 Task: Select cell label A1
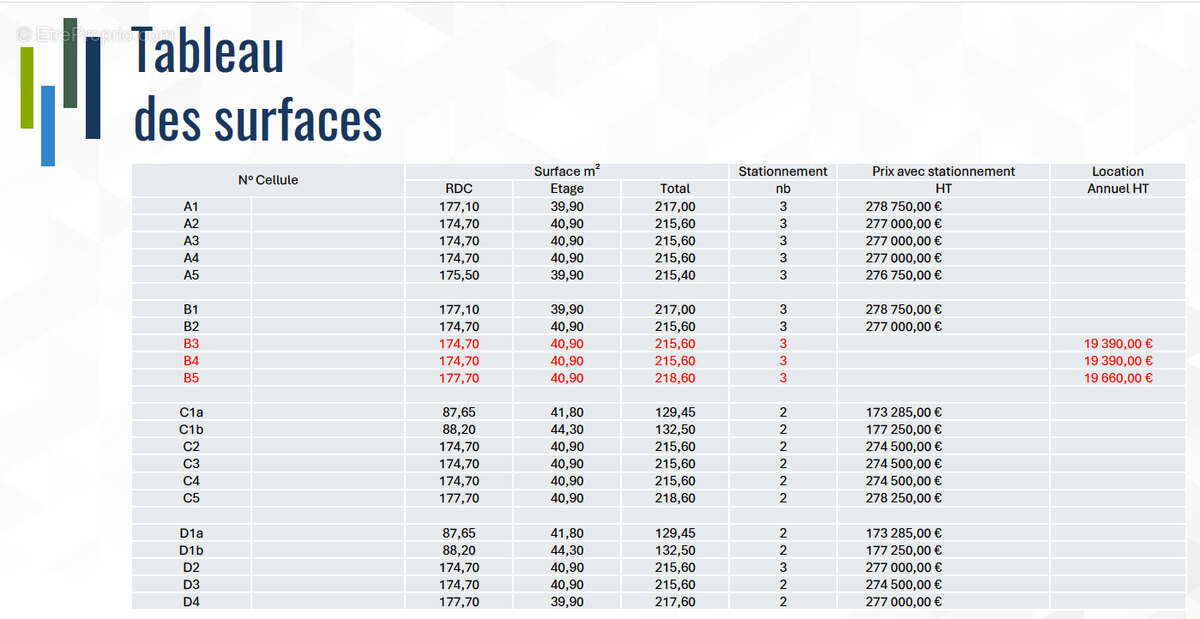(x=191, y=206)
